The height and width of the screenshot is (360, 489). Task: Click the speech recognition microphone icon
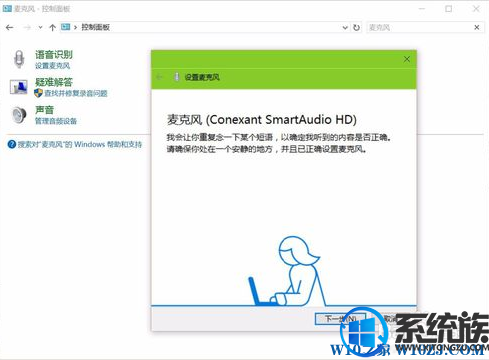pos(19,59)
